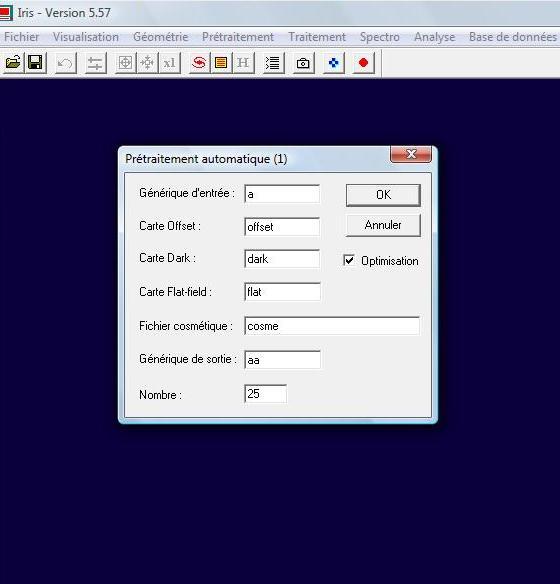The height and width of the screenshot is (584, 560).
Task: Open the Spectro menu
Action: [x=380, y=37]
